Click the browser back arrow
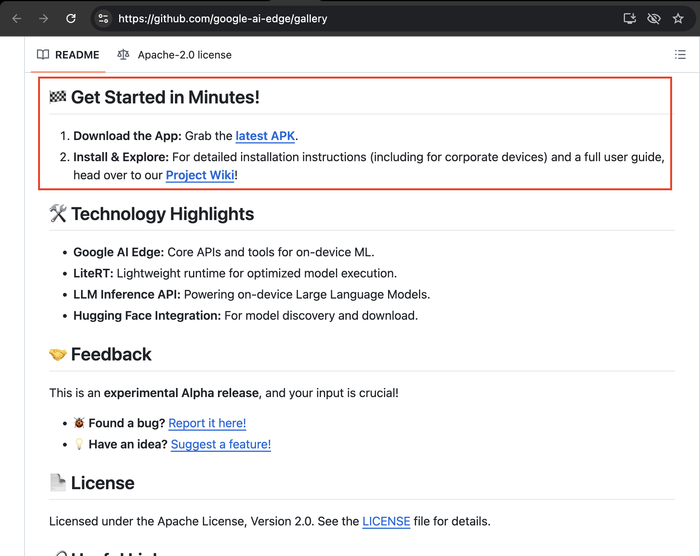The height and width of the screenshot is (556, 700). click(x=16, y=18)
